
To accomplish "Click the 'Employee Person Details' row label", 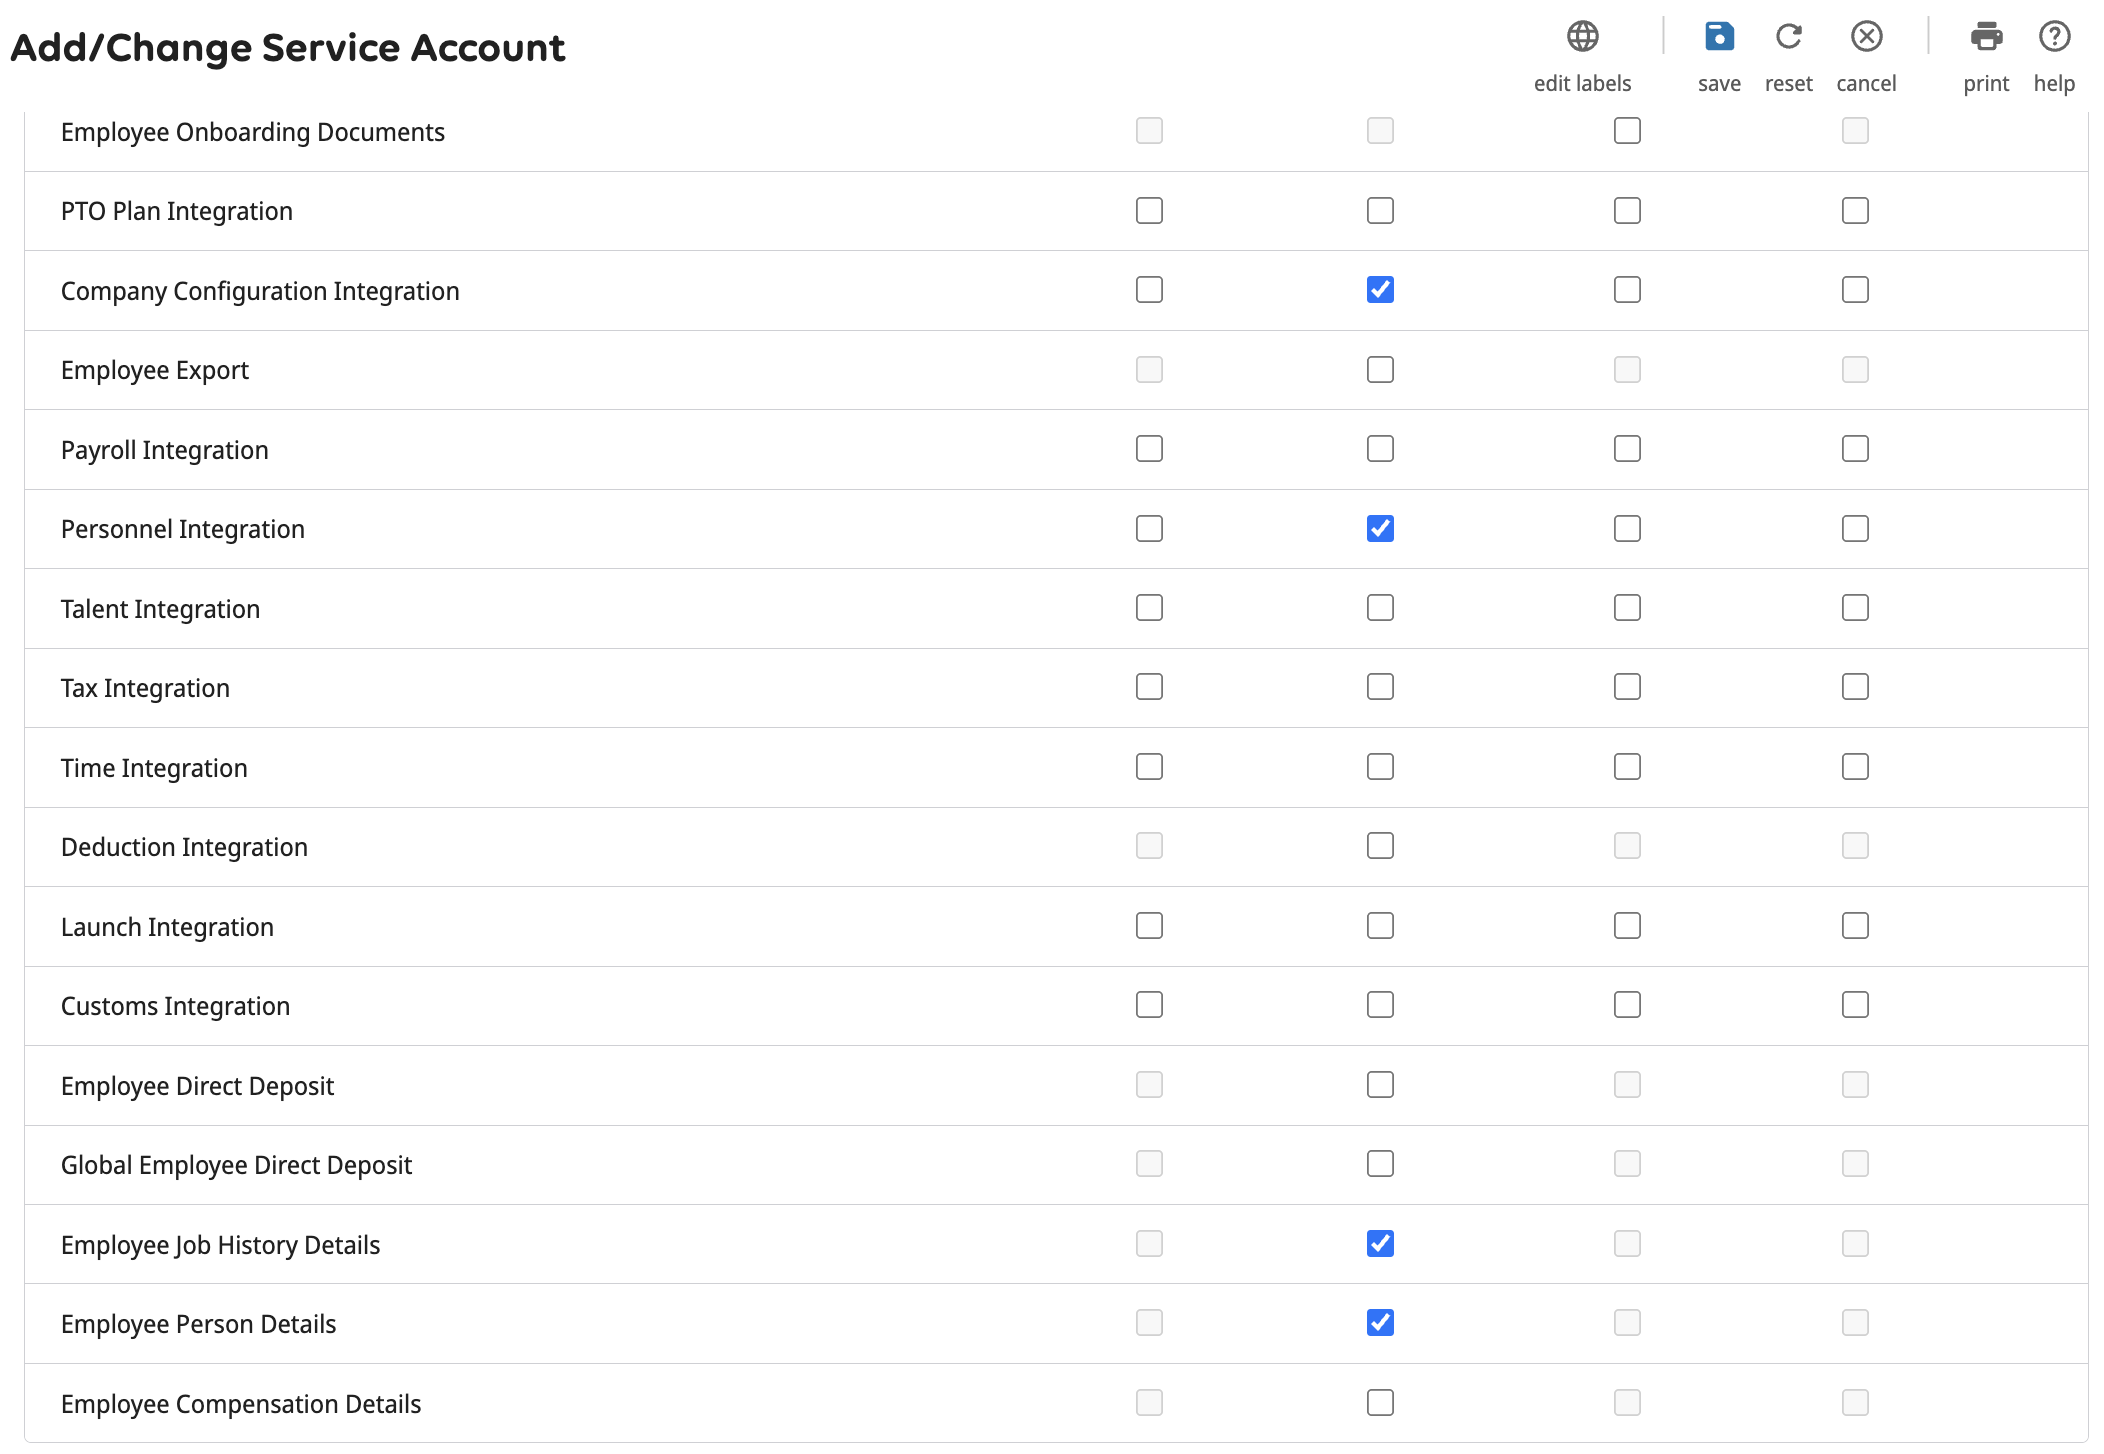I will tap(198, 1324).
